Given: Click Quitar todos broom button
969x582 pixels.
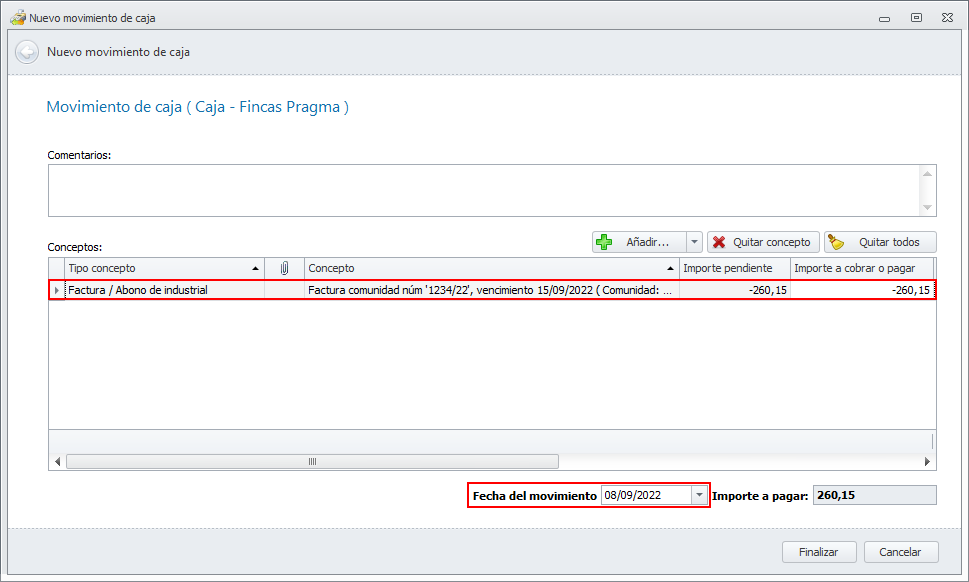Looking at the screenshot, I should [x=880, y=242].
